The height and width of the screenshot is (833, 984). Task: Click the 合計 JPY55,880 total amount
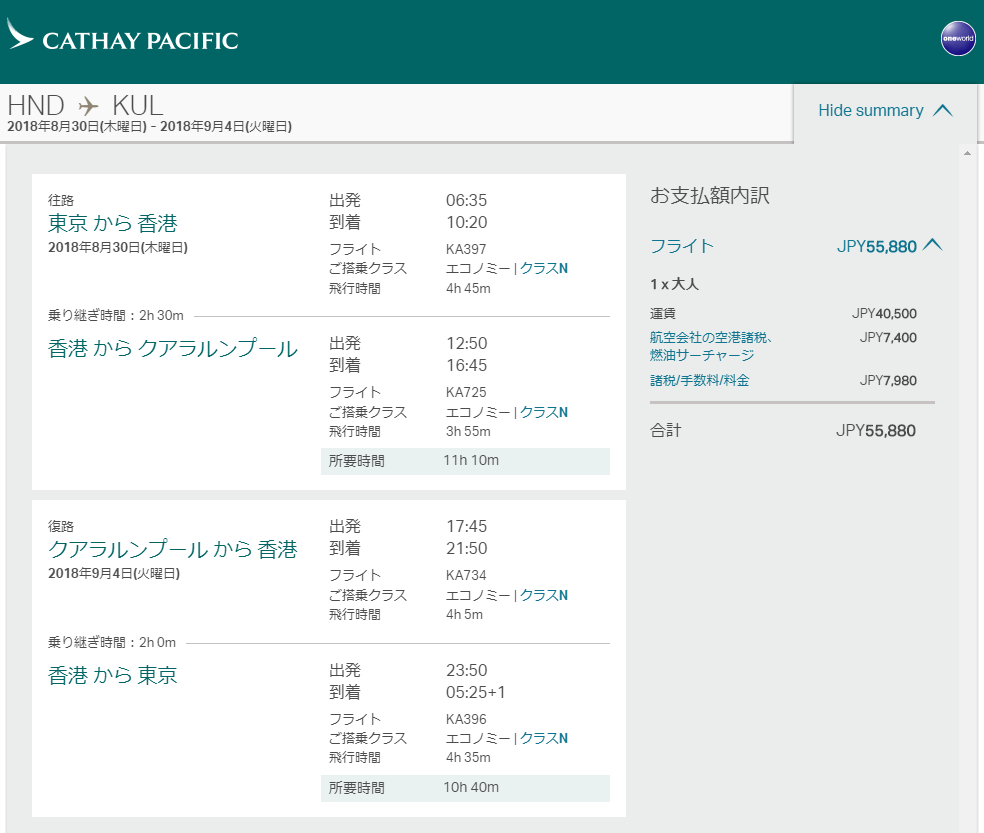pyautogui.click(x=875, y=431)
